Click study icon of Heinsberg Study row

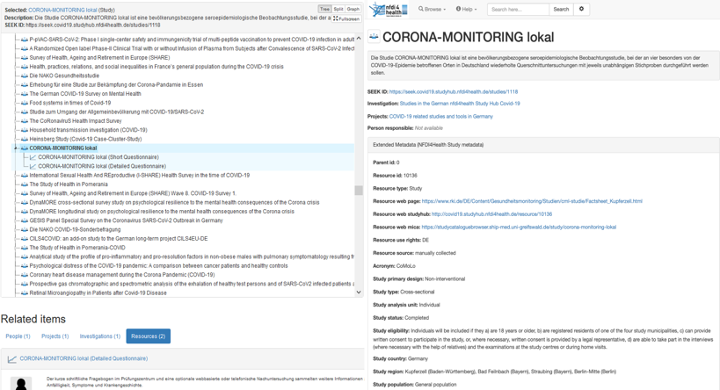tap(24, 139)
